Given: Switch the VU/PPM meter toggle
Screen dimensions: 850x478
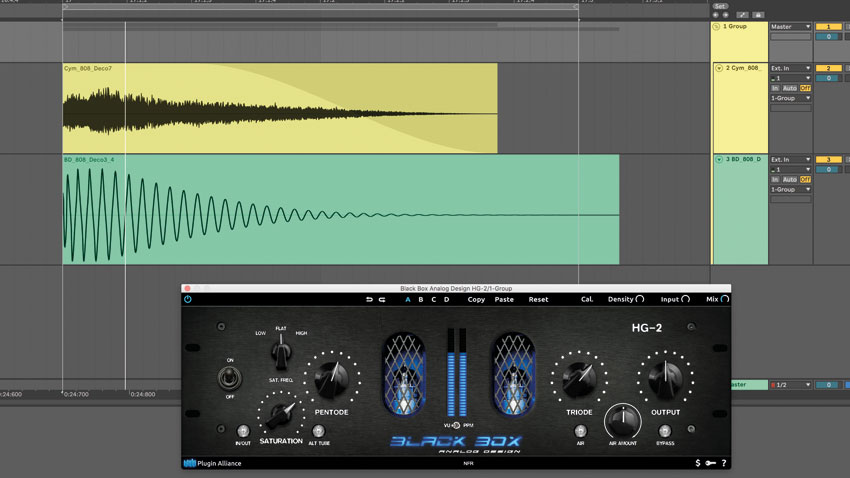Looking at the screenshot, I should coord(456,425).
